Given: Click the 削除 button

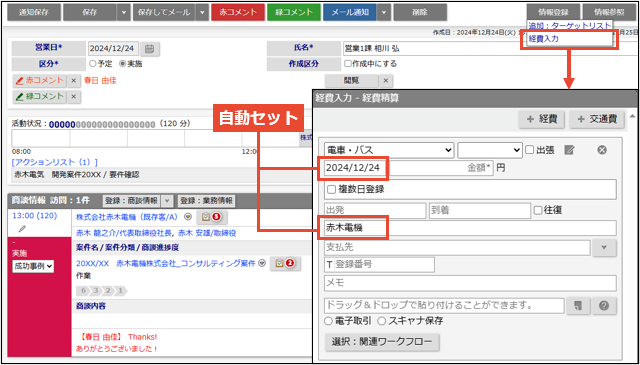Looking at the screenshot, I should [x=420, y=13].
